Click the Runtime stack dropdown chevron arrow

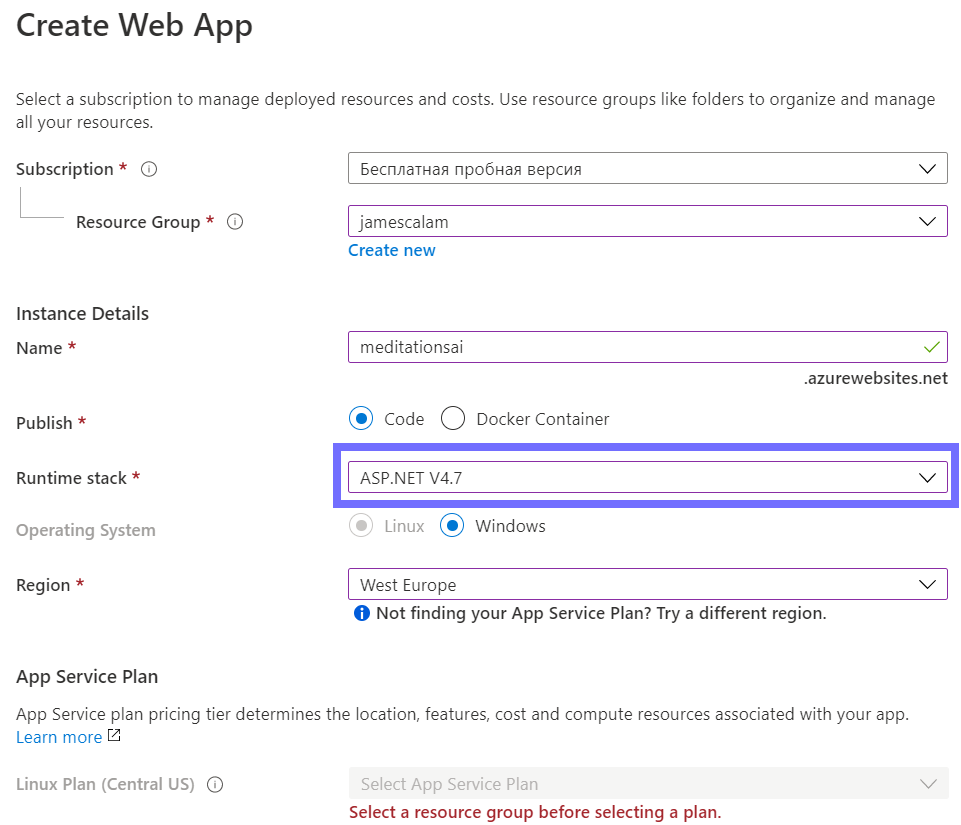[927, 478]
